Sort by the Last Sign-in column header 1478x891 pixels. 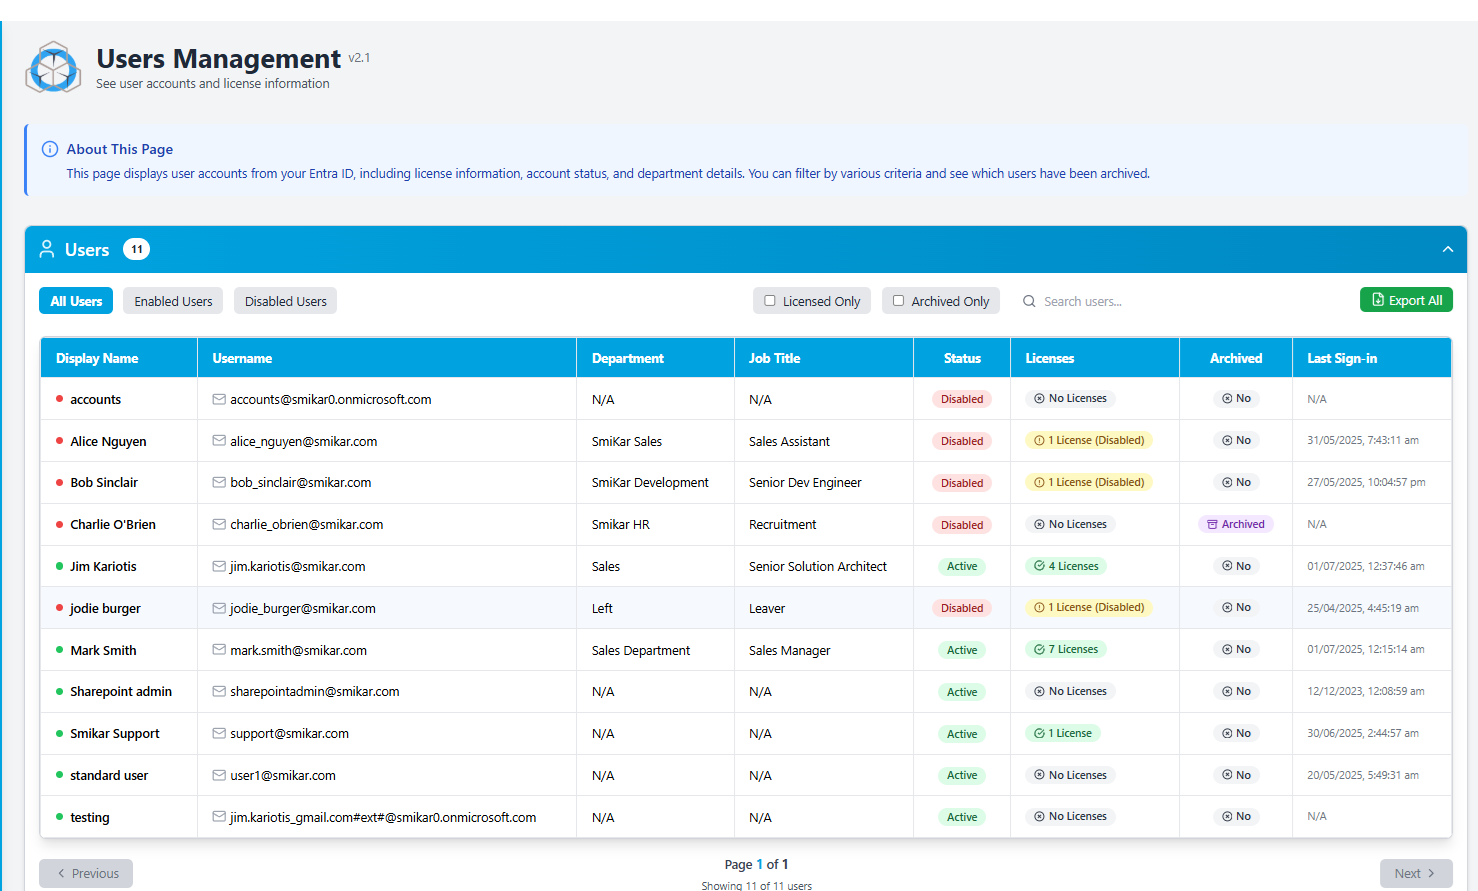pos(1342,358)
